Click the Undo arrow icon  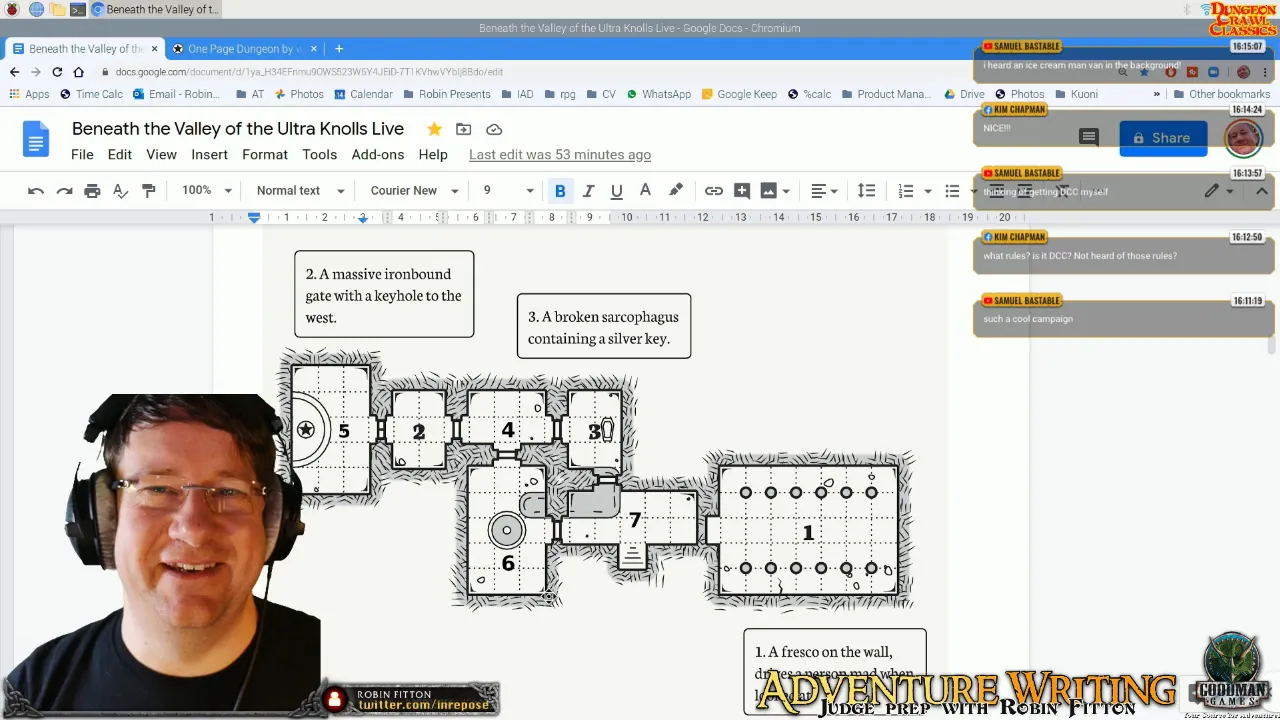[36, 190]
